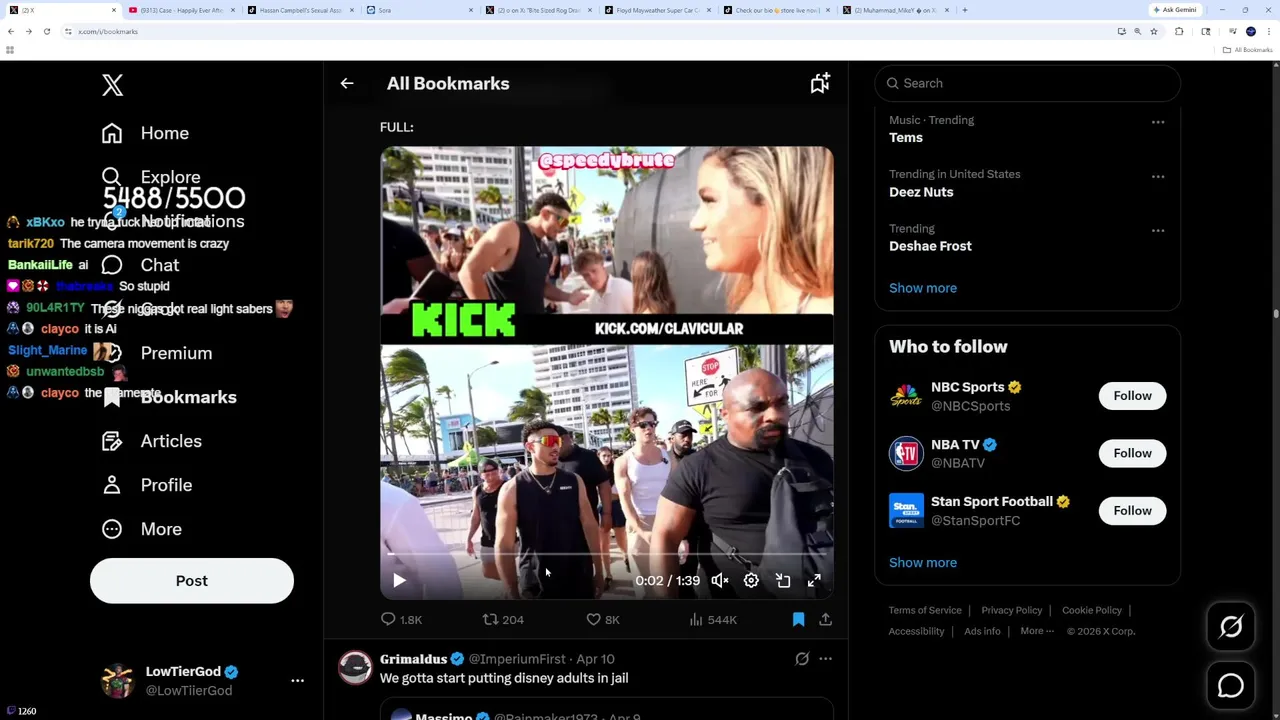Viewport: 1280px width, 720px height.
Task: Open Ads info link
Action: point(982,631)
